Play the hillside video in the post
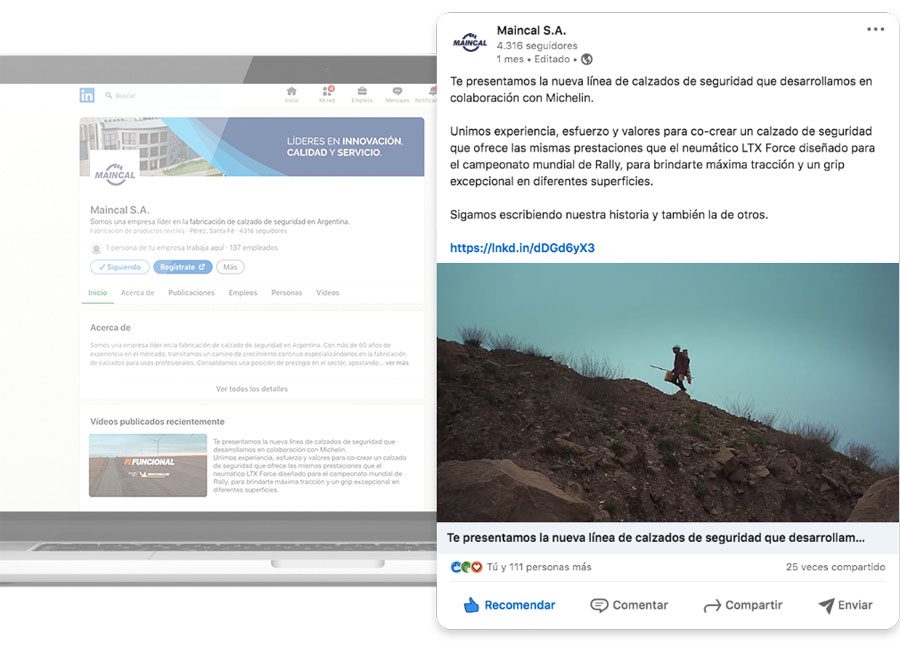 coord(668,392)
